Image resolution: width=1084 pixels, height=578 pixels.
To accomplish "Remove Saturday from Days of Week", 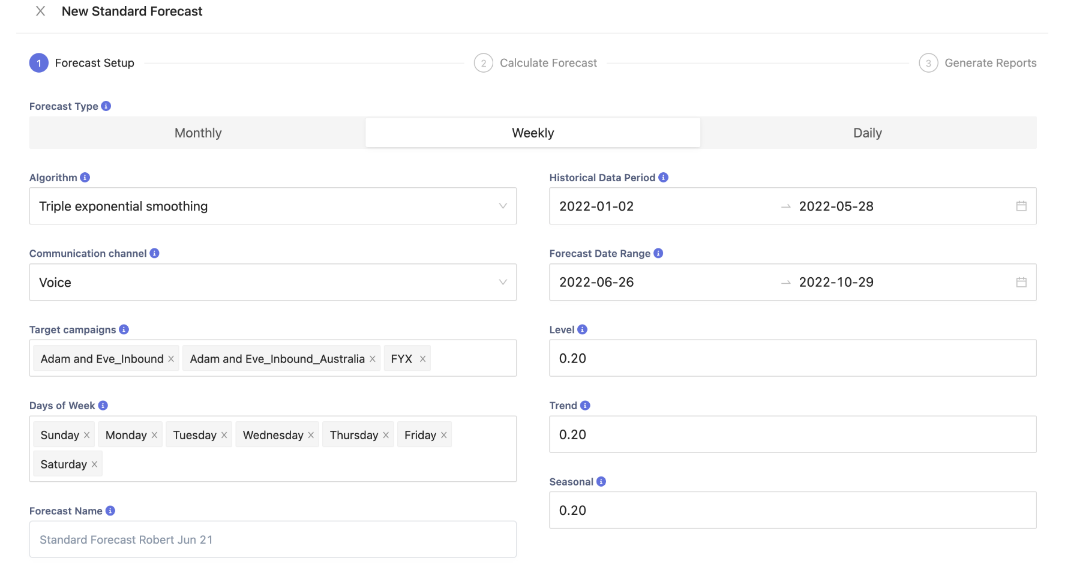I will pyautogui.click(x=95, y=464).
